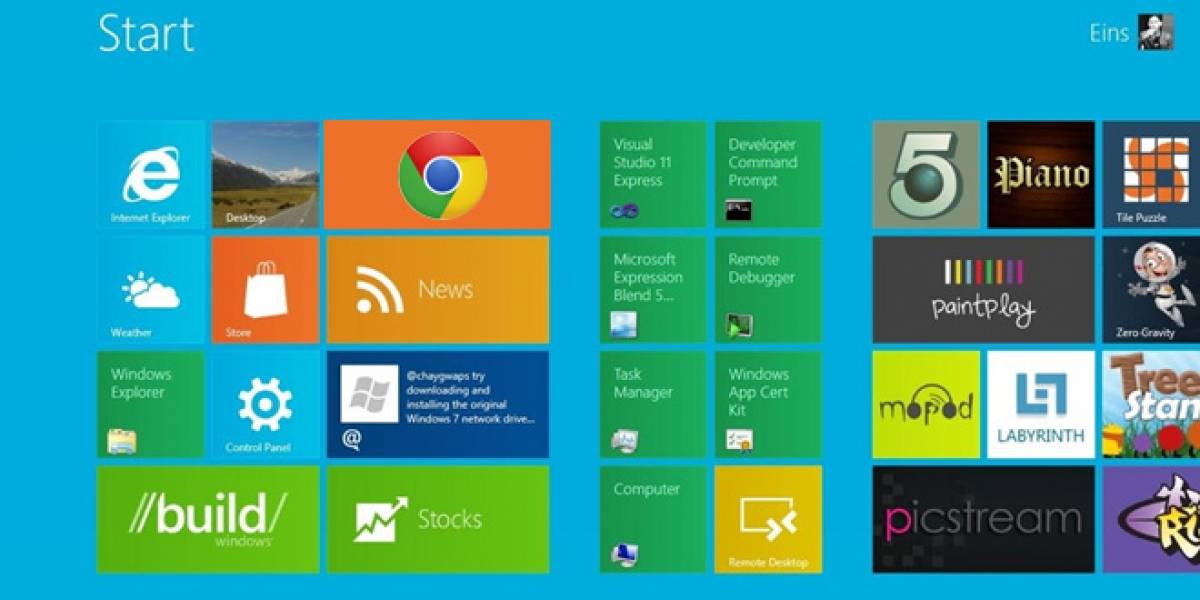
Task: Open the Control Panel tile
Action: click(x=266, y=404)
